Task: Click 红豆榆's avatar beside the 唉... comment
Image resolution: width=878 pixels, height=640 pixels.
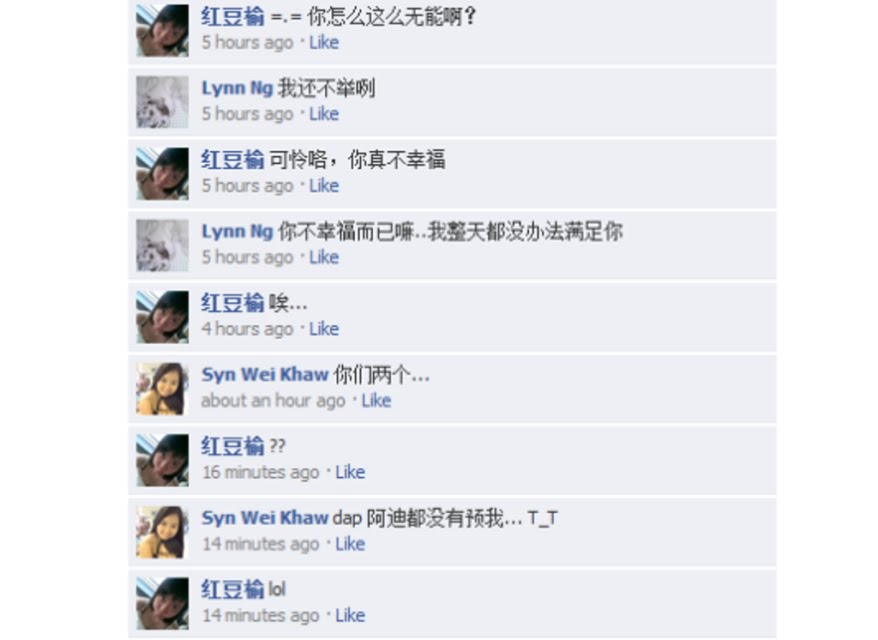Action: (x=162, y=317)
